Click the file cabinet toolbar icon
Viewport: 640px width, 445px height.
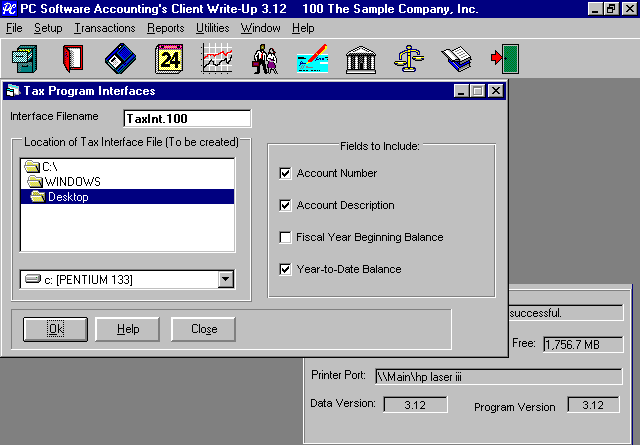click(x=25, y=59)
